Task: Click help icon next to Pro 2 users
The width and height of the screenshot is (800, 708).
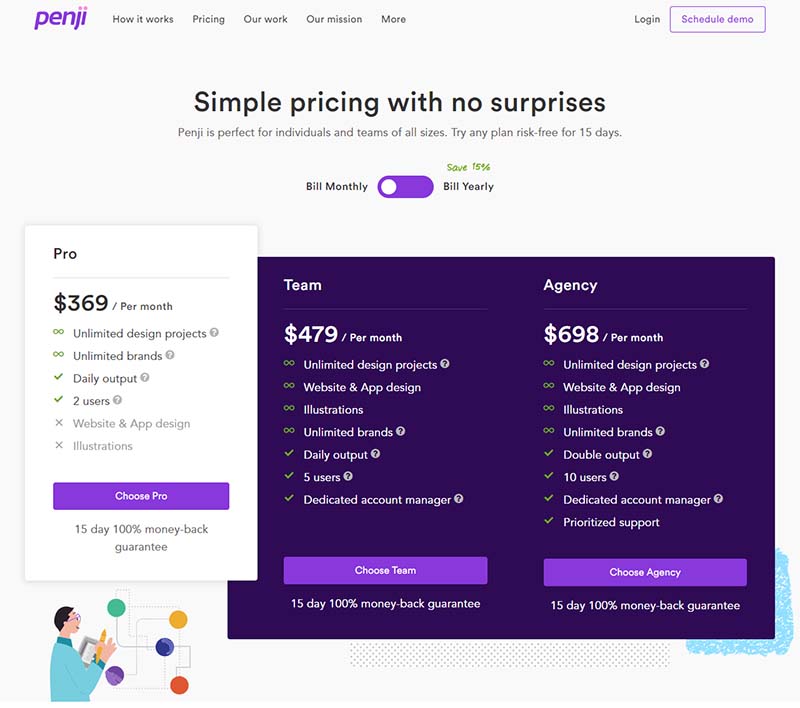Action: 117,400
